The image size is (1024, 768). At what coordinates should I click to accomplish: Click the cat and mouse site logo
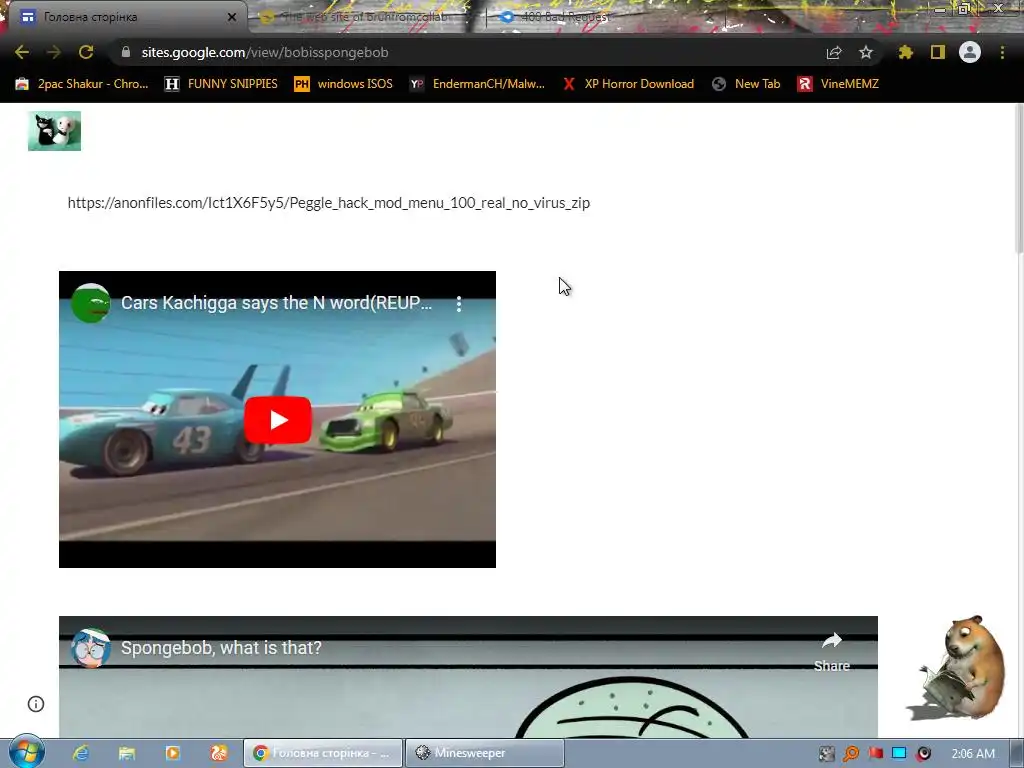coord(54,131)
